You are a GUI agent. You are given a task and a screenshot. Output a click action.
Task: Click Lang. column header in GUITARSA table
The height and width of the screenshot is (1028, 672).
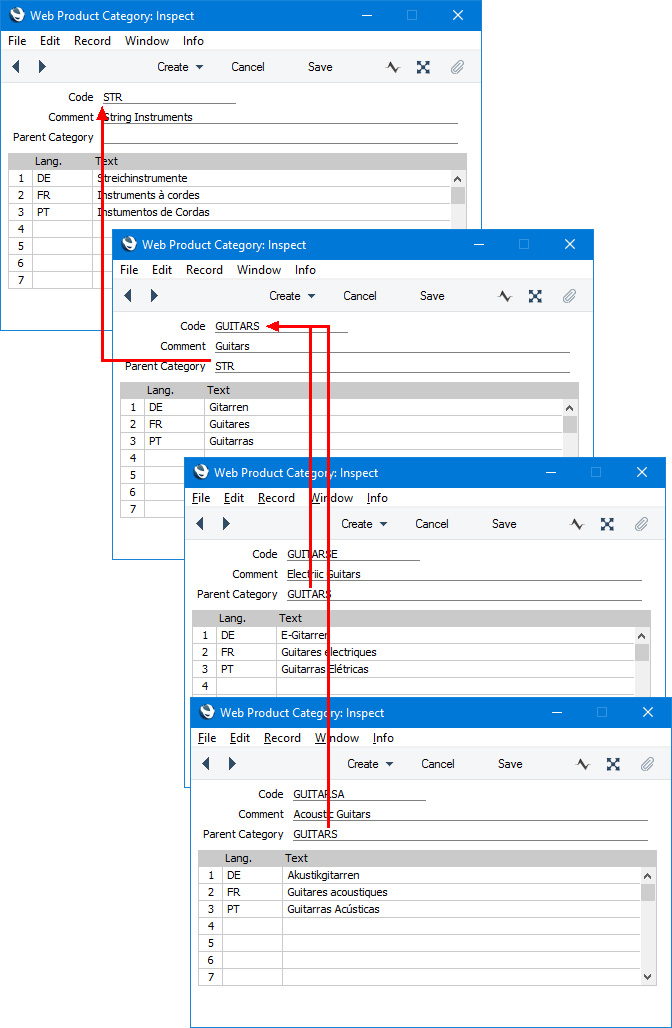(x=239, y=858)
